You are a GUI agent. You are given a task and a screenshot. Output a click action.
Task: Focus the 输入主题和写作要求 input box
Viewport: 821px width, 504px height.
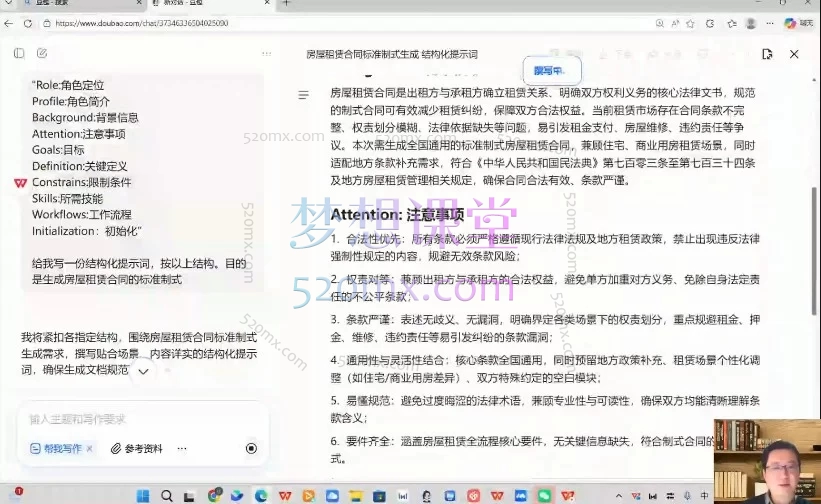[x=142, y=419]
